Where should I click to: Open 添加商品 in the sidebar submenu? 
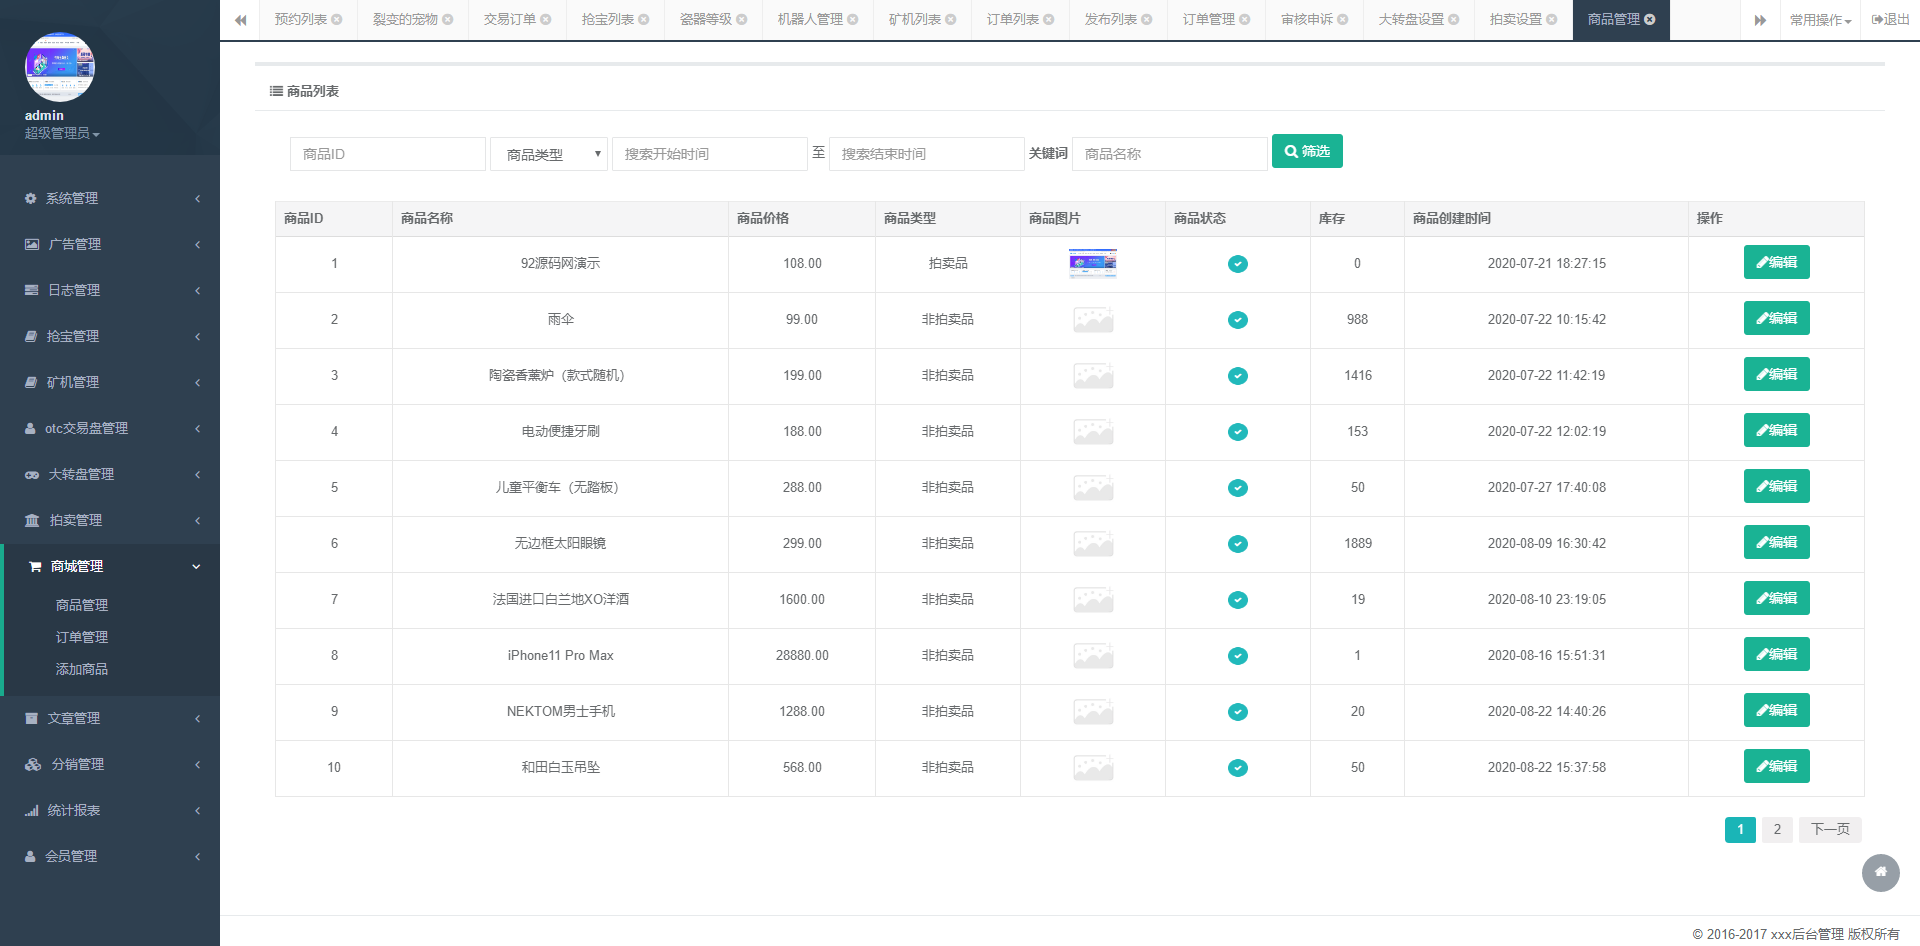[x=82, y=669]
